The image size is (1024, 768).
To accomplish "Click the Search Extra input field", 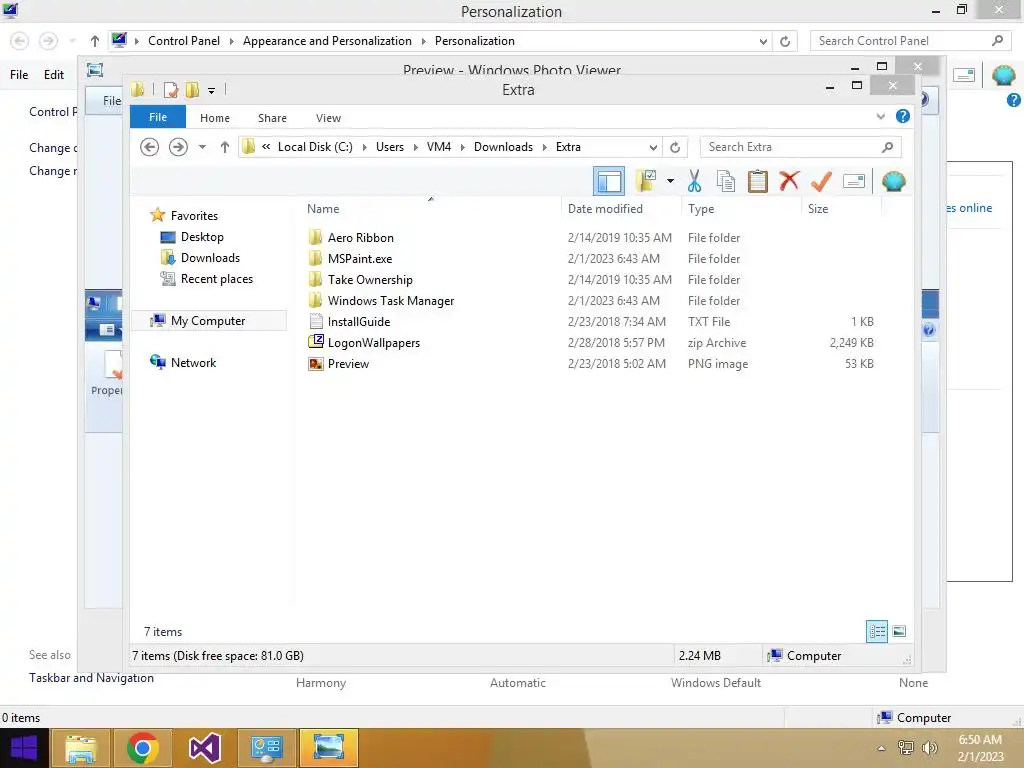I will pos(800,147).
